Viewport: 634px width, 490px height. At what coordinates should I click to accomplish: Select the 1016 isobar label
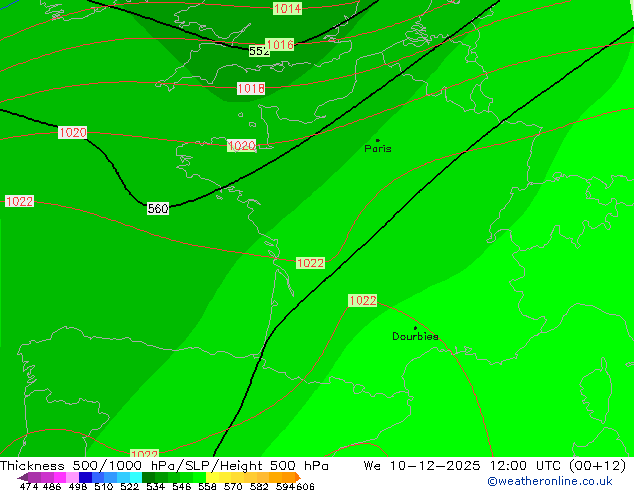(280, 44)
